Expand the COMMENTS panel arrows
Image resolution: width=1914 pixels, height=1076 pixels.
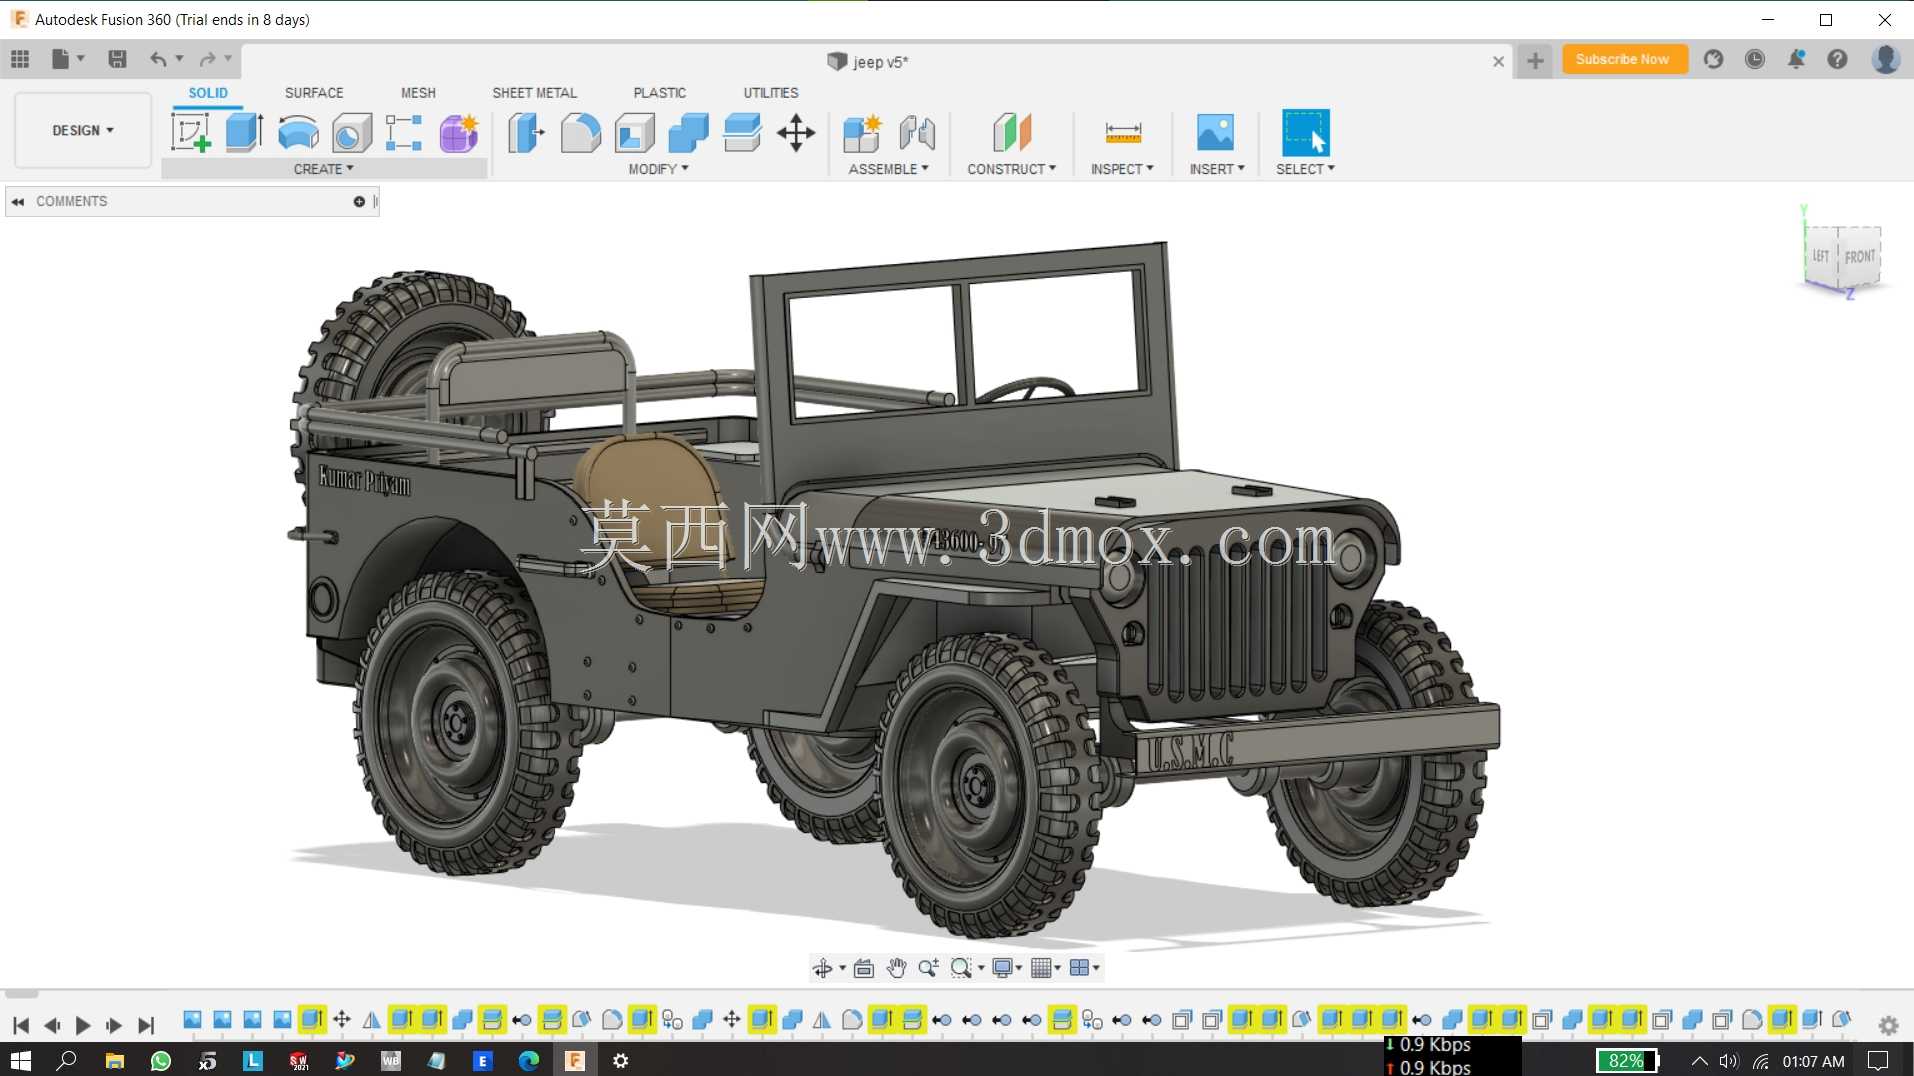point(18,201)
